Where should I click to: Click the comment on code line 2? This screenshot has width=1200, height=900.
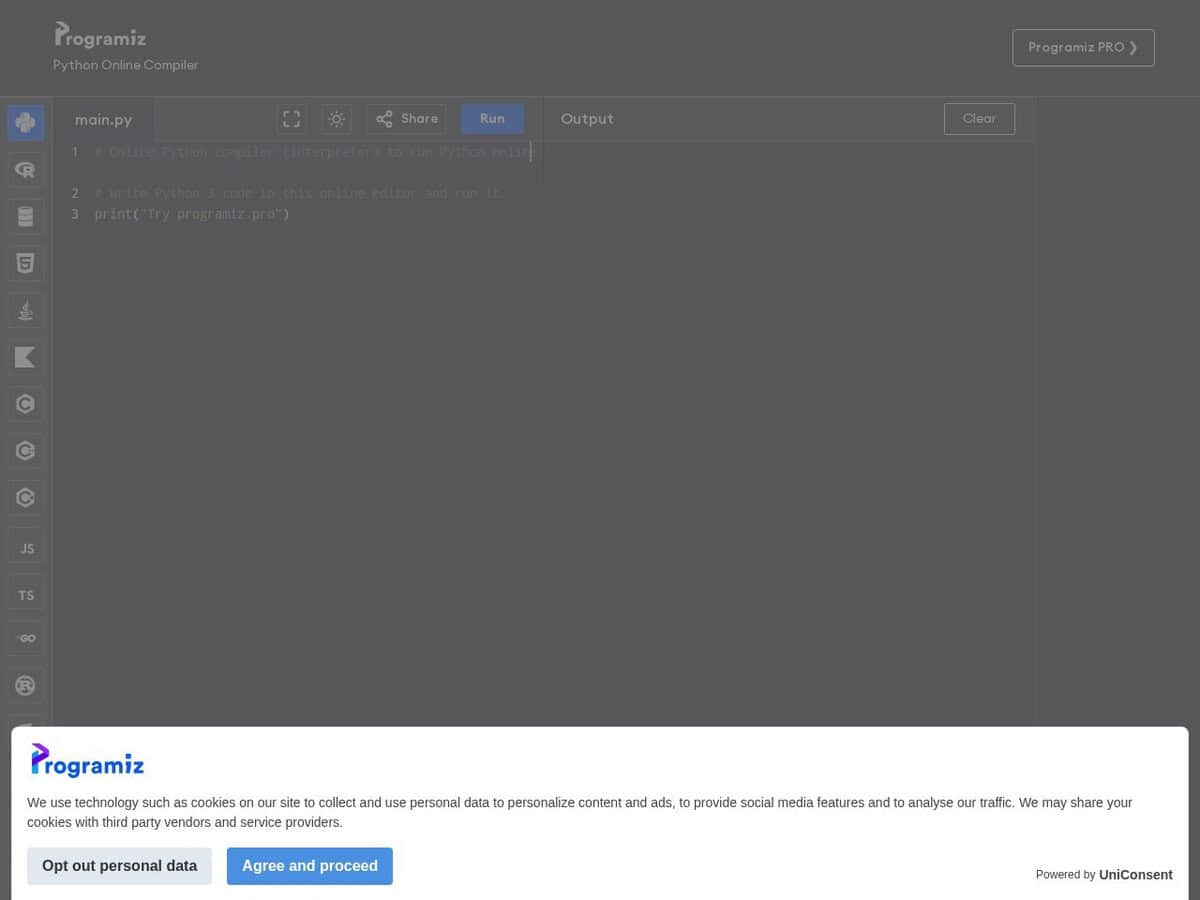pyautogui.click(x=298, y=193)
